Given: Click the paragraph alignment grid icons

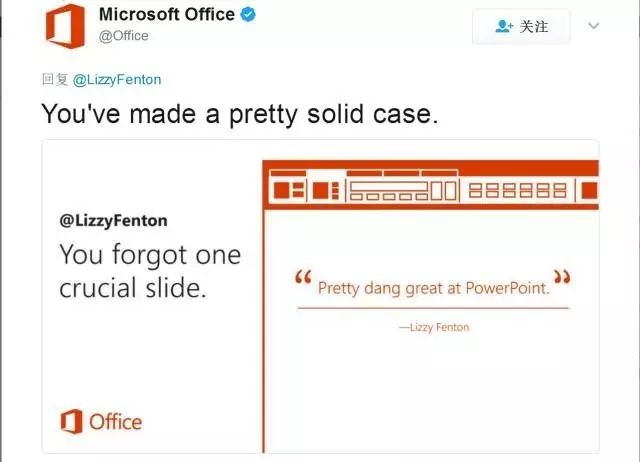Looking at the screenshot, I should (x=518, y=191).
